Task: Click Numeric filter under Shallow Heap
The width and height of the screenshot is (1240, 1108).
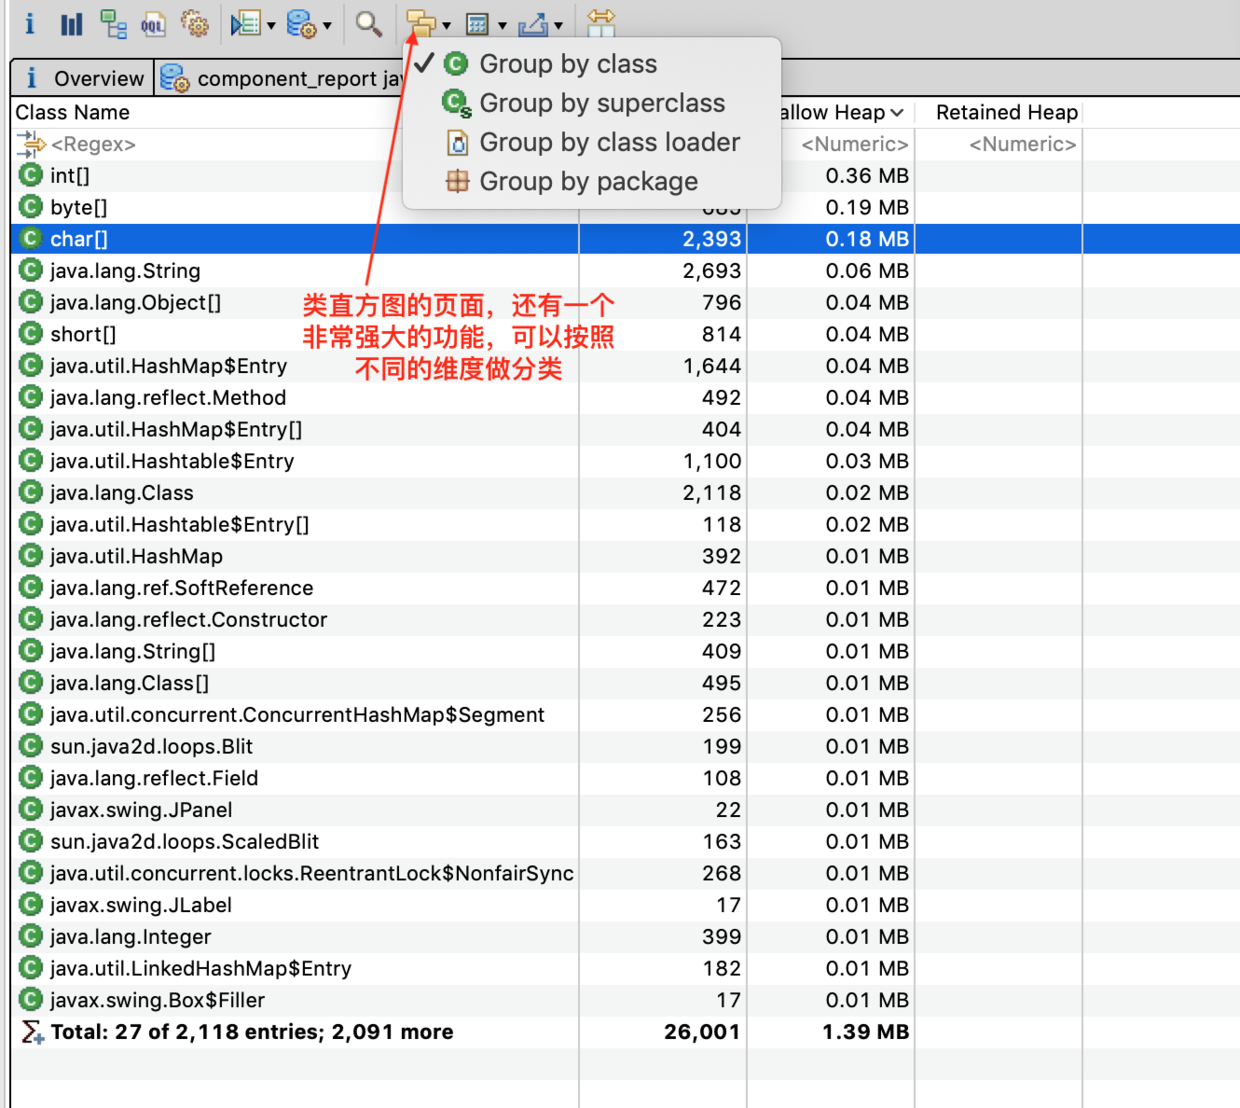Action: (854, 144)
